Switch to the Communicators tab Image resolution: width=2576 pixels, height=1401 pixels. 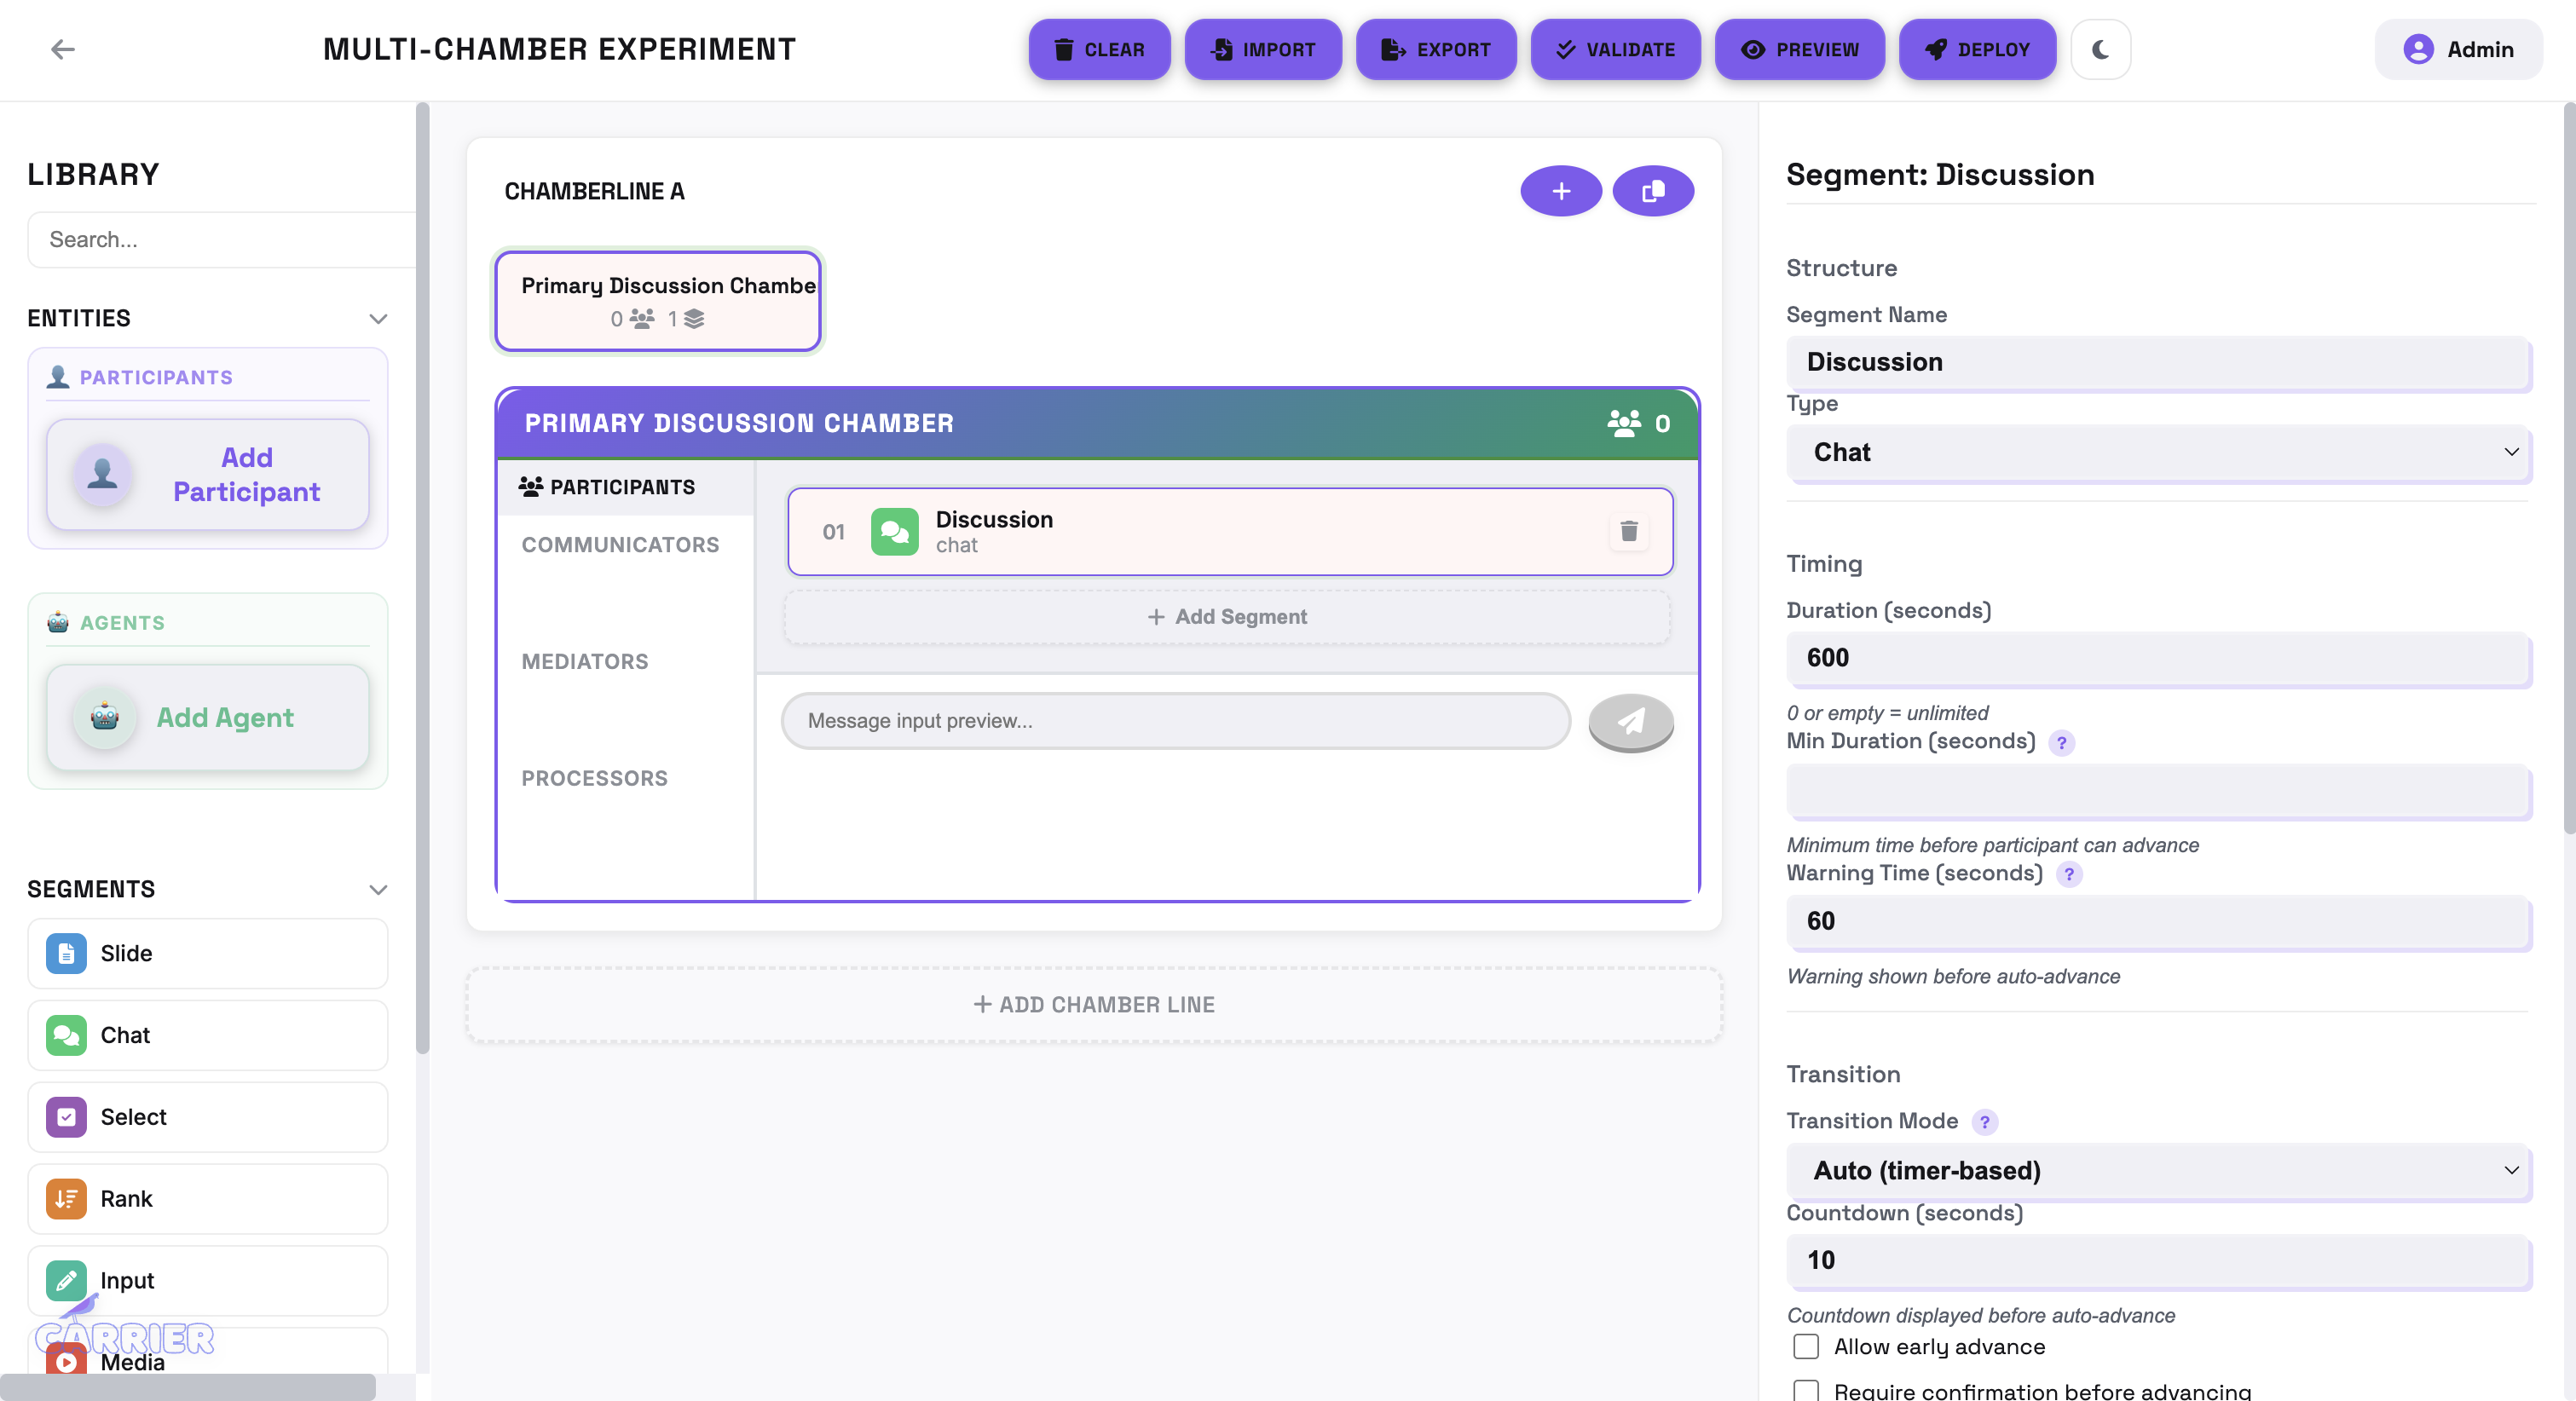tap(620, 545)
